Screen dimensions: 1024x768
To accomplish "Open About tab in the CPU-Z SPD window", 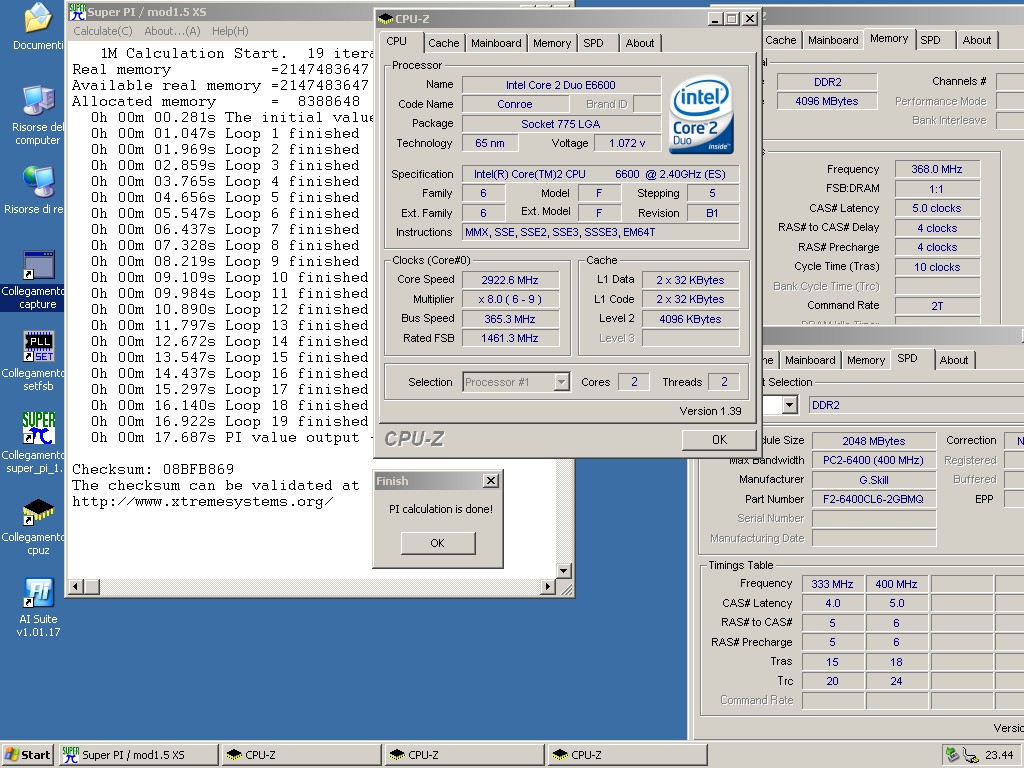I will pos(954,360).
